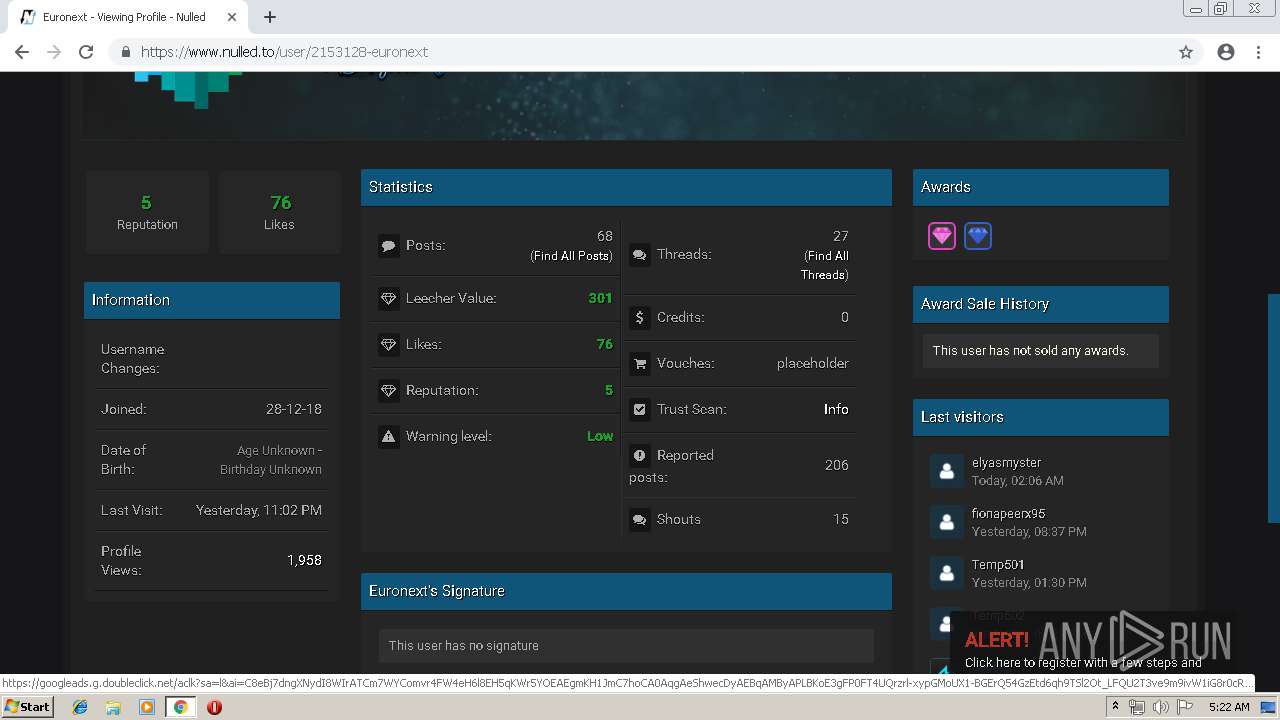
Task: Open elyasmyster's profile link
Action: pyautogui.click(x=1006, y=463)
